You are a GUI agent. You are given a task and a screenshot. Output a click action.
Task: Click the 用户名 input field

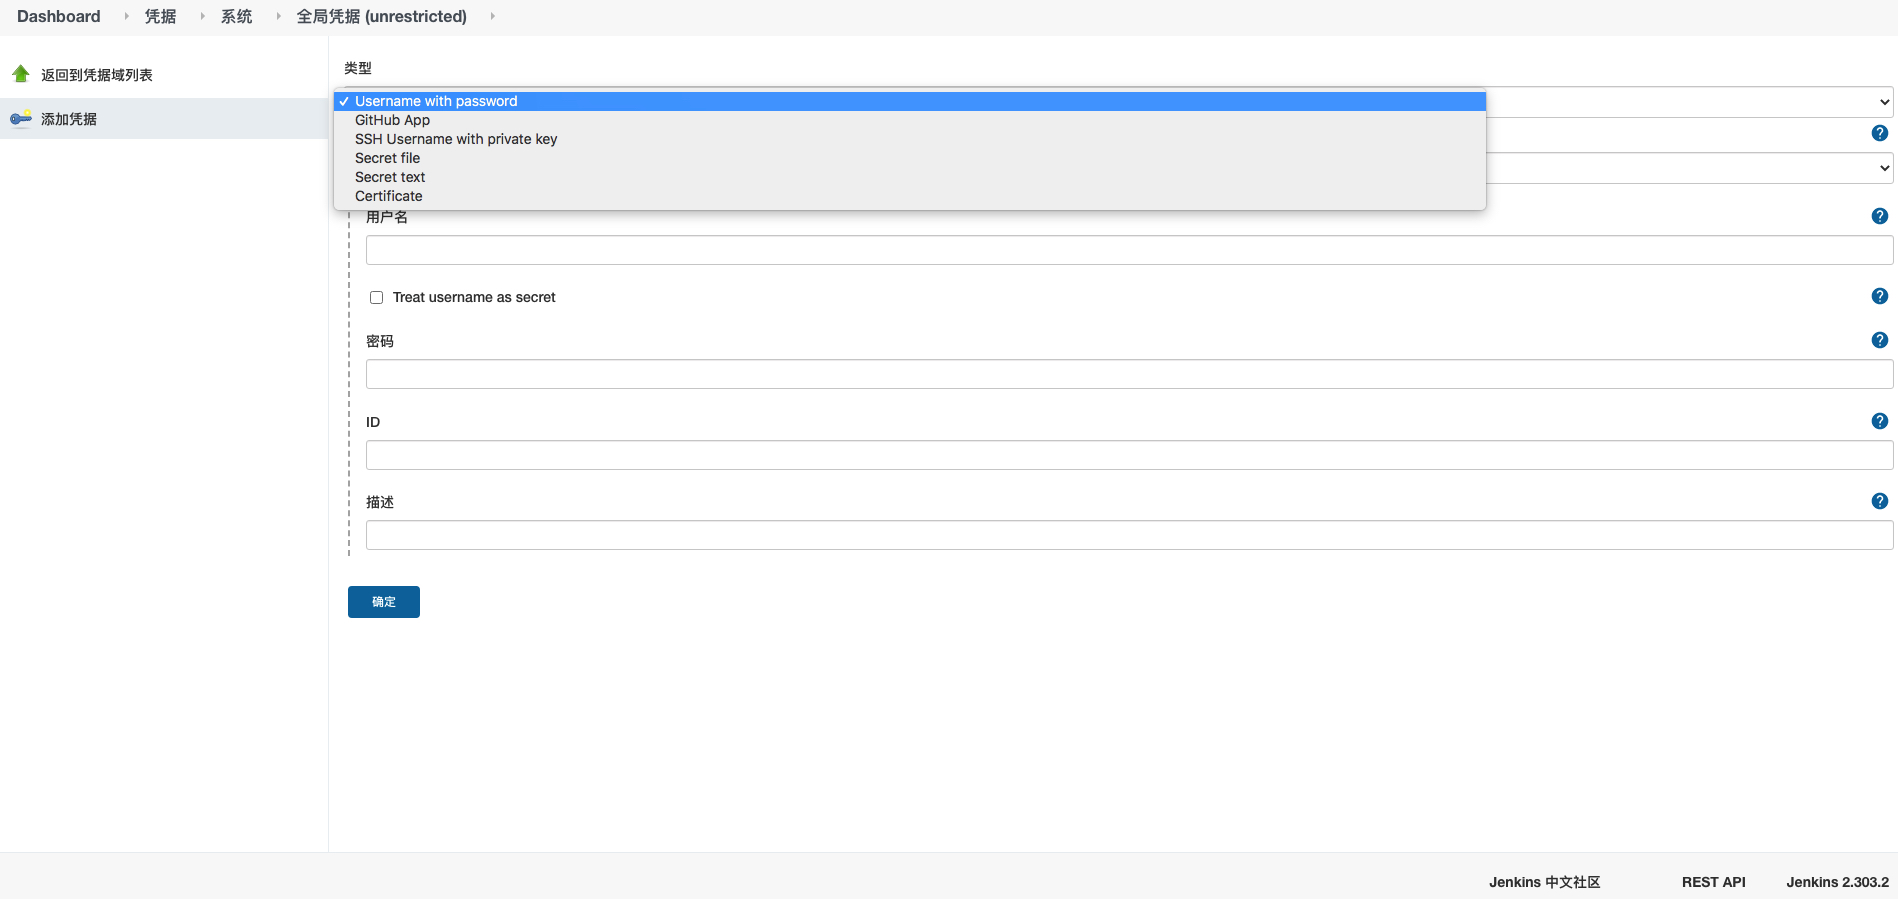click(1129, 250)
